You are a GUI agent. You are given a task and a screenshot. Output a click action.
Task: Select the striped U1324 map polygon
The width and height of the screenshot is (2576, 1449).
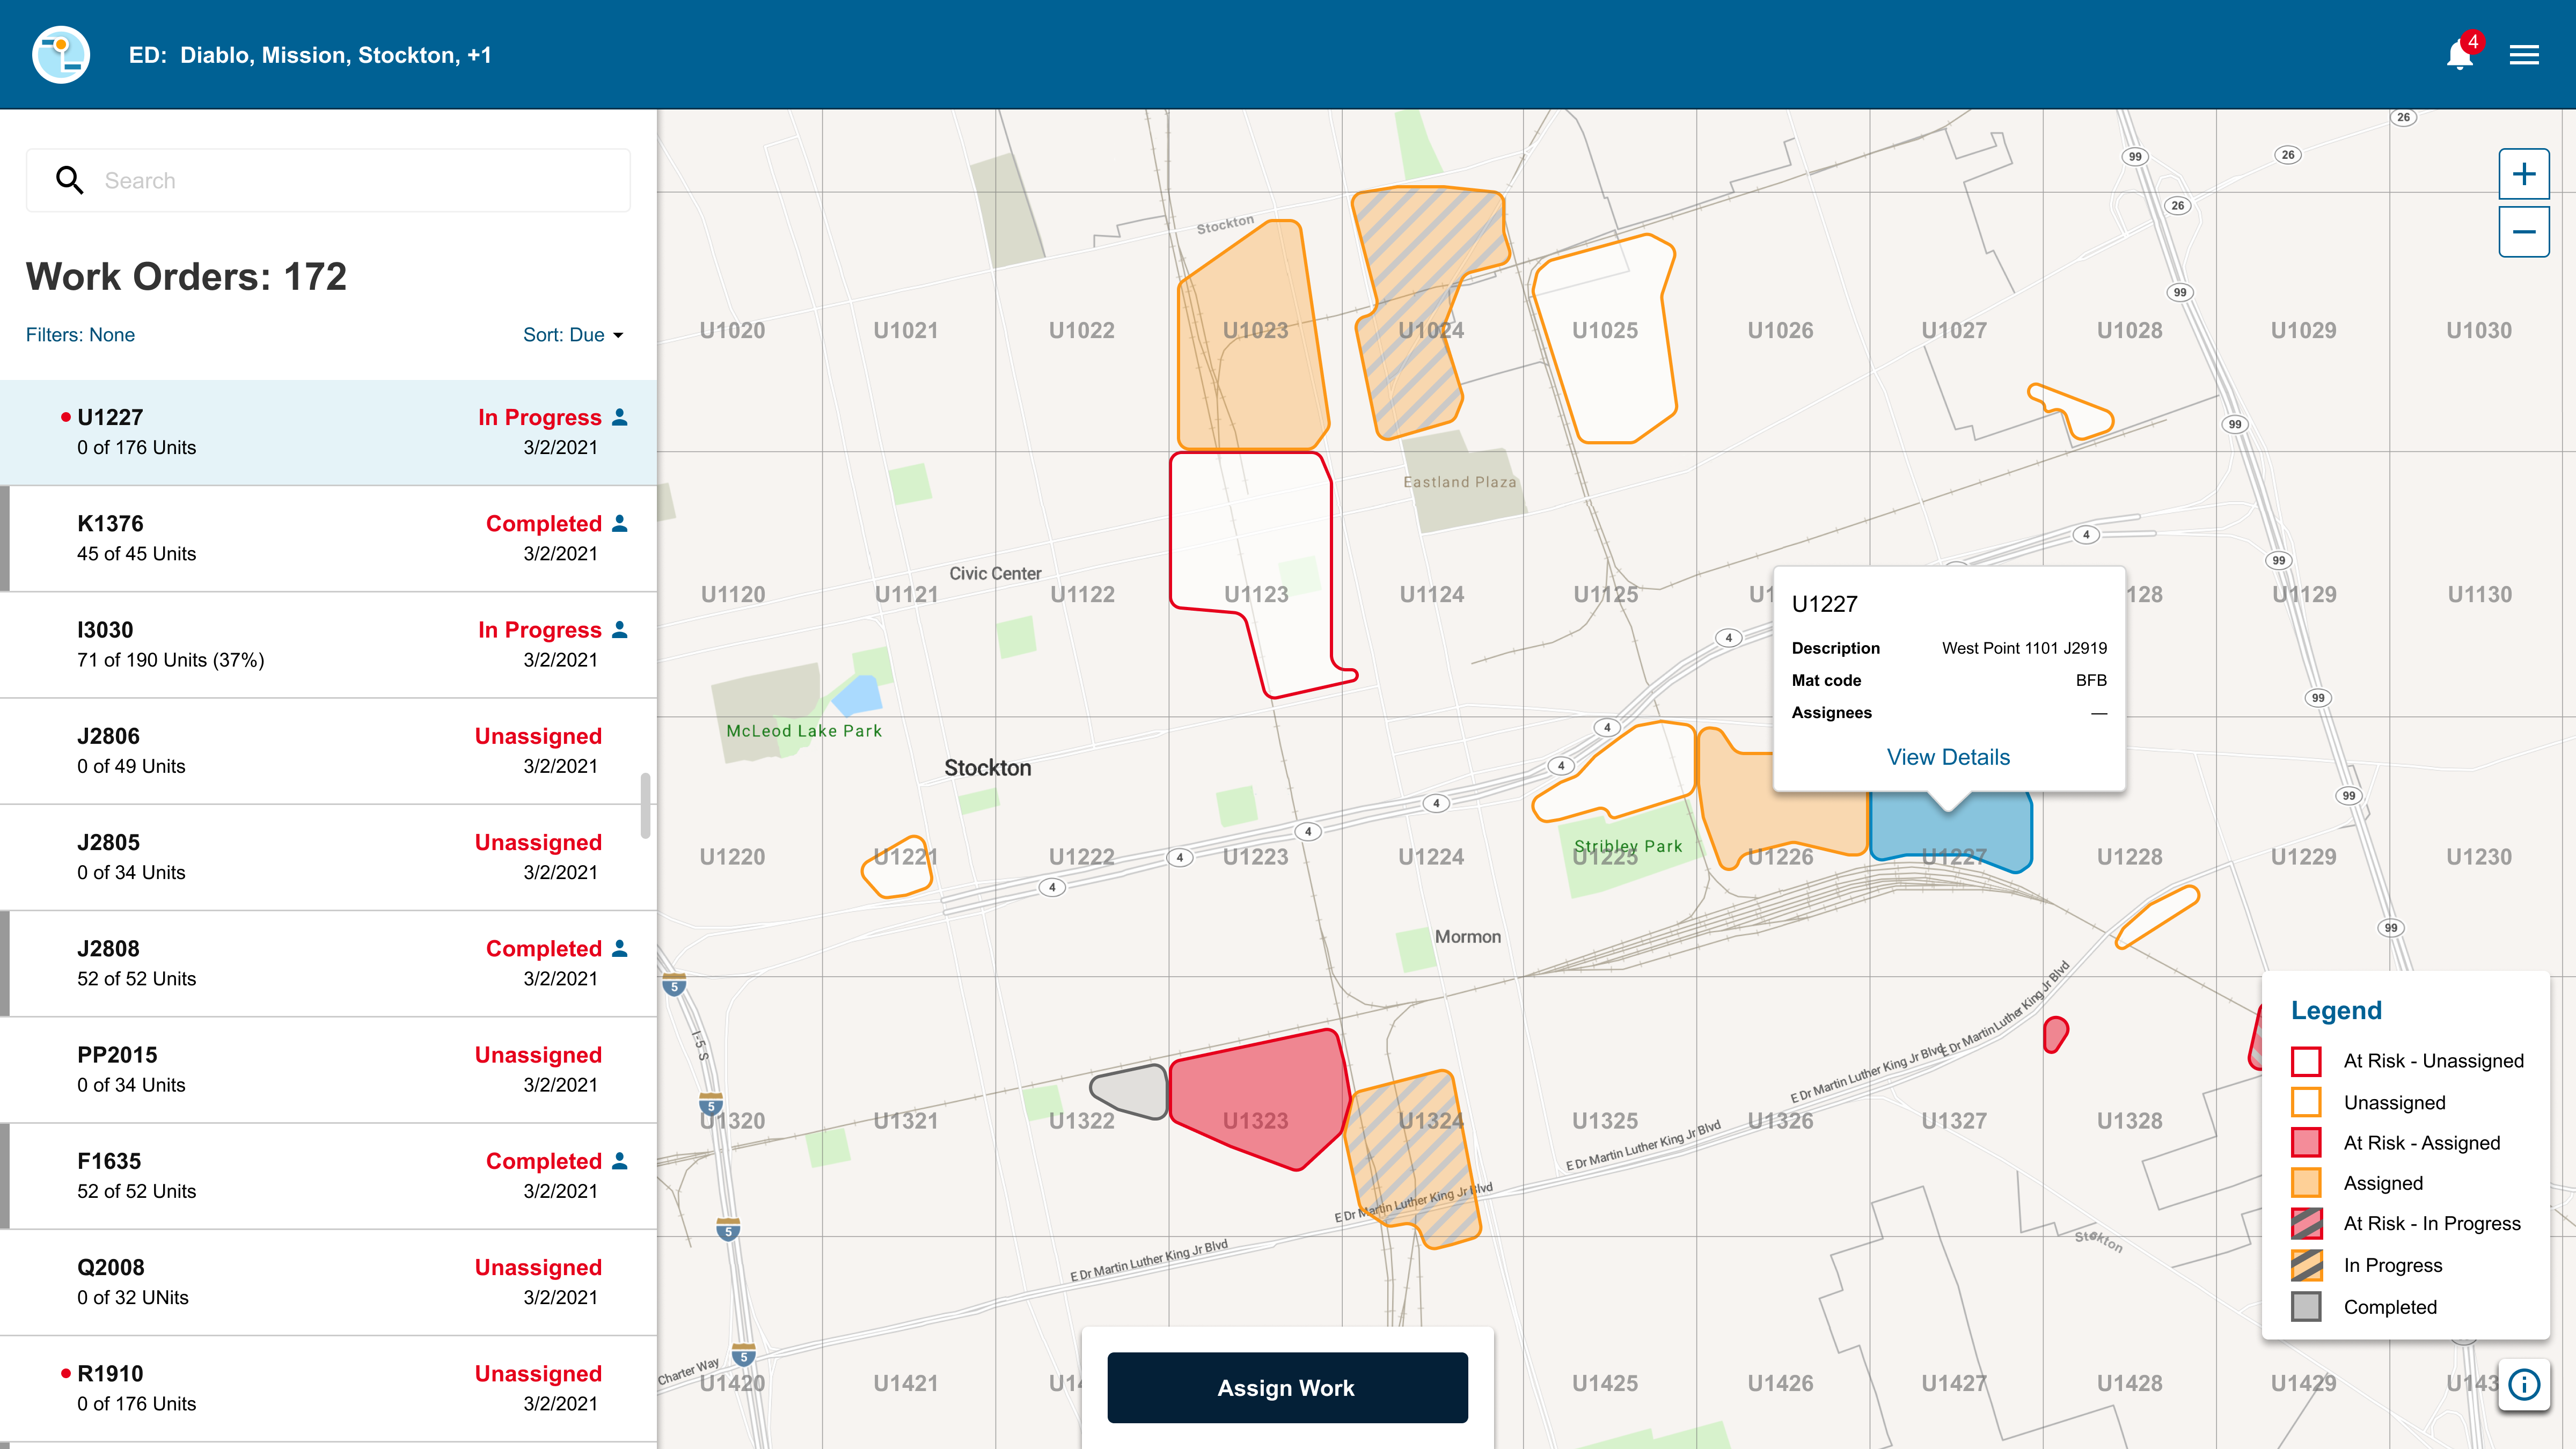click(1412, 1160)
